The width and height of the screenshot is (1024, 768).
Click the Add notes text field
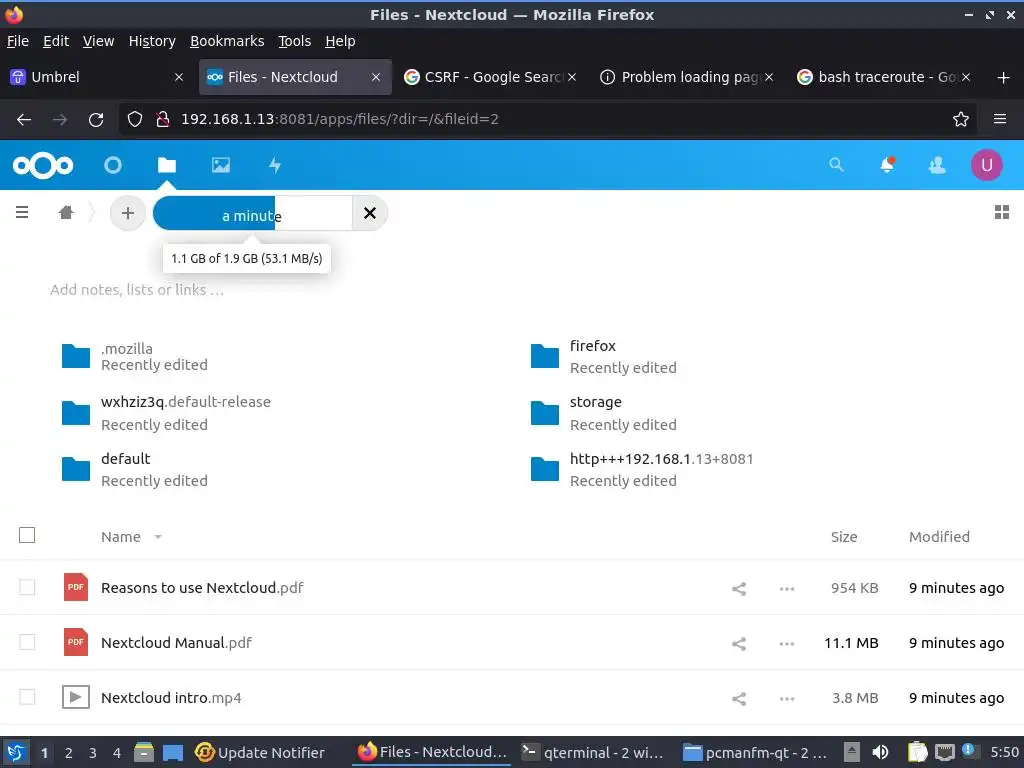coord(137,289)
